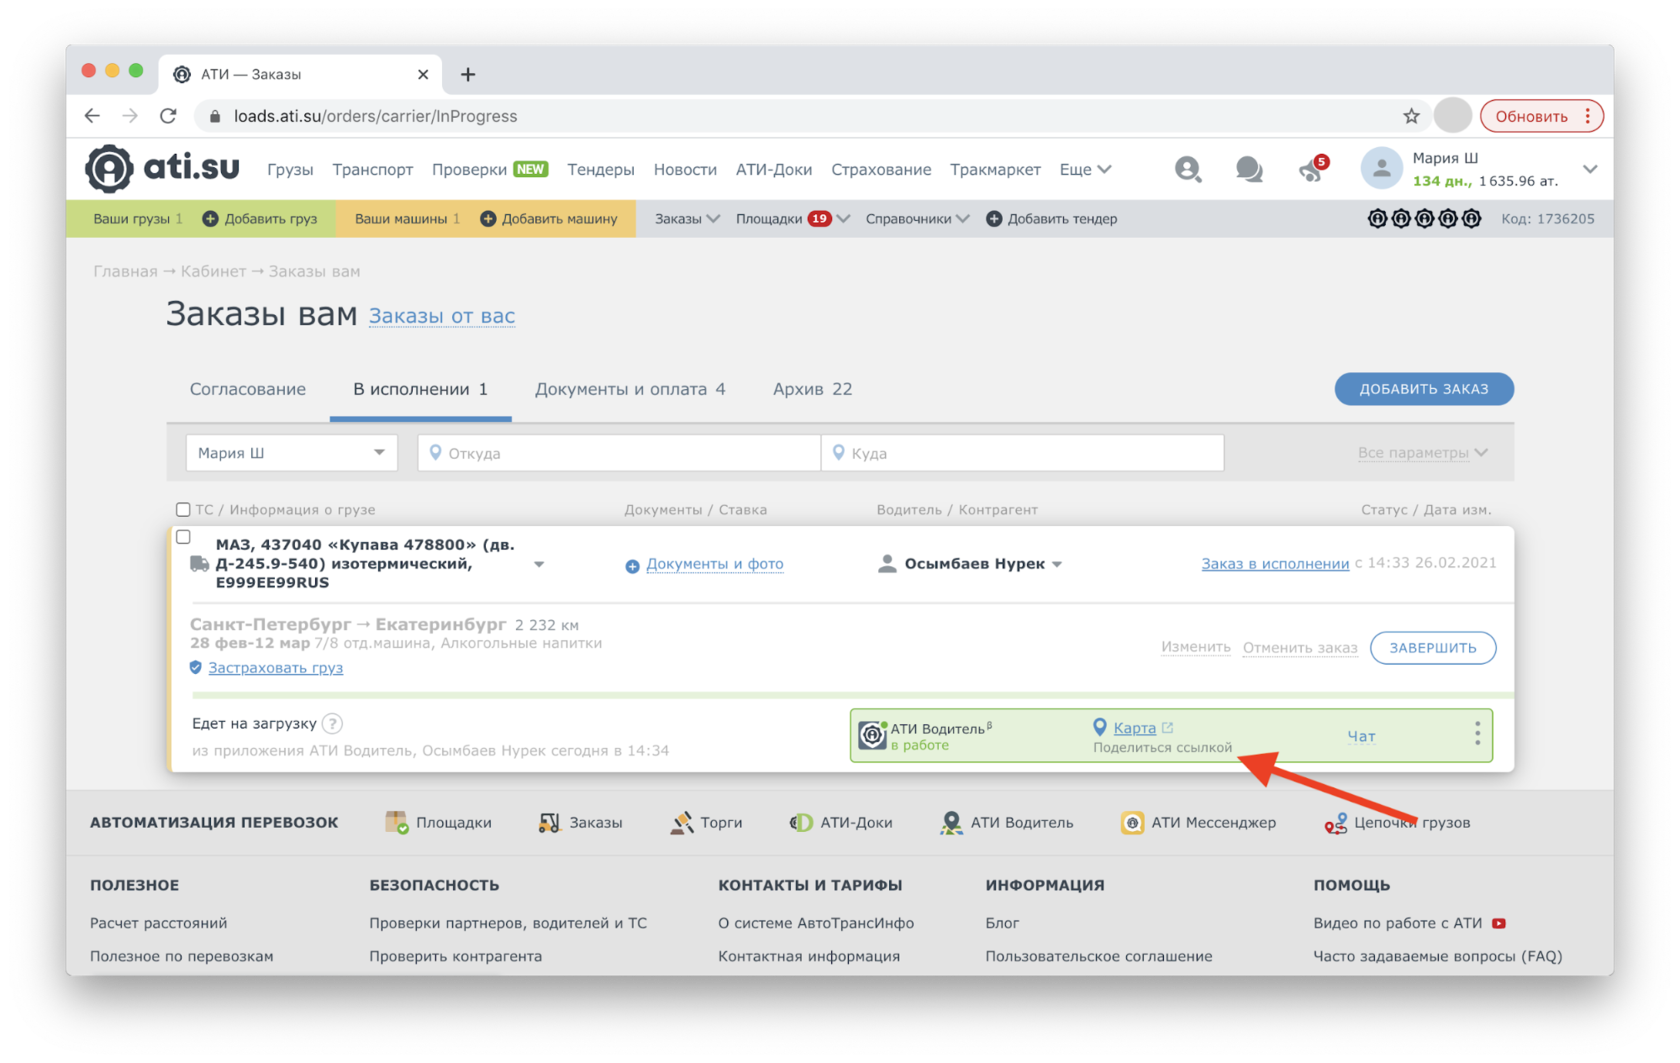This screenshot has width=1680, height=1063.
Task: Open Площадки dropdown in toolbar
Action: pos(793,219)
